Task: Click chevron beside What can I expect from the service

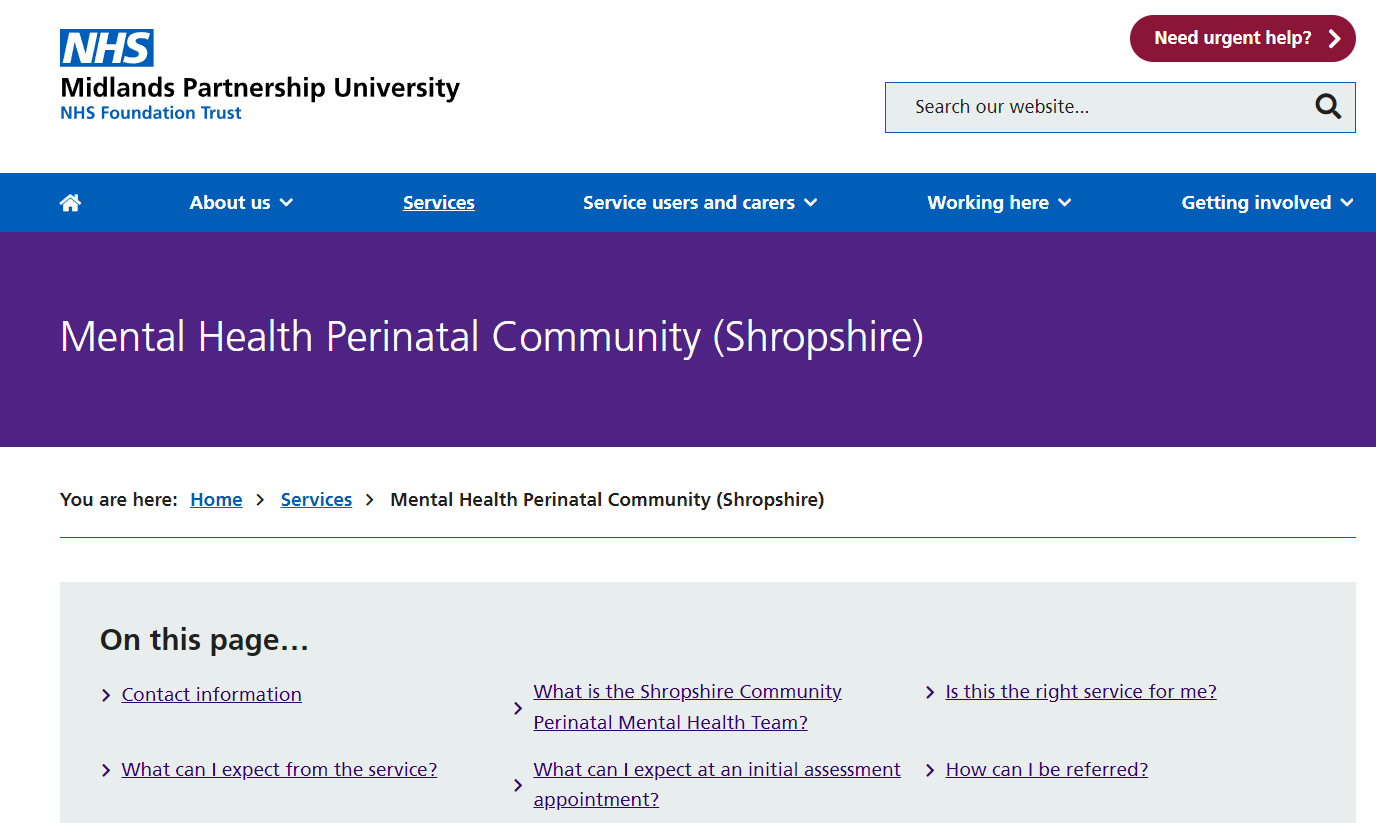Action: (106, 770)
